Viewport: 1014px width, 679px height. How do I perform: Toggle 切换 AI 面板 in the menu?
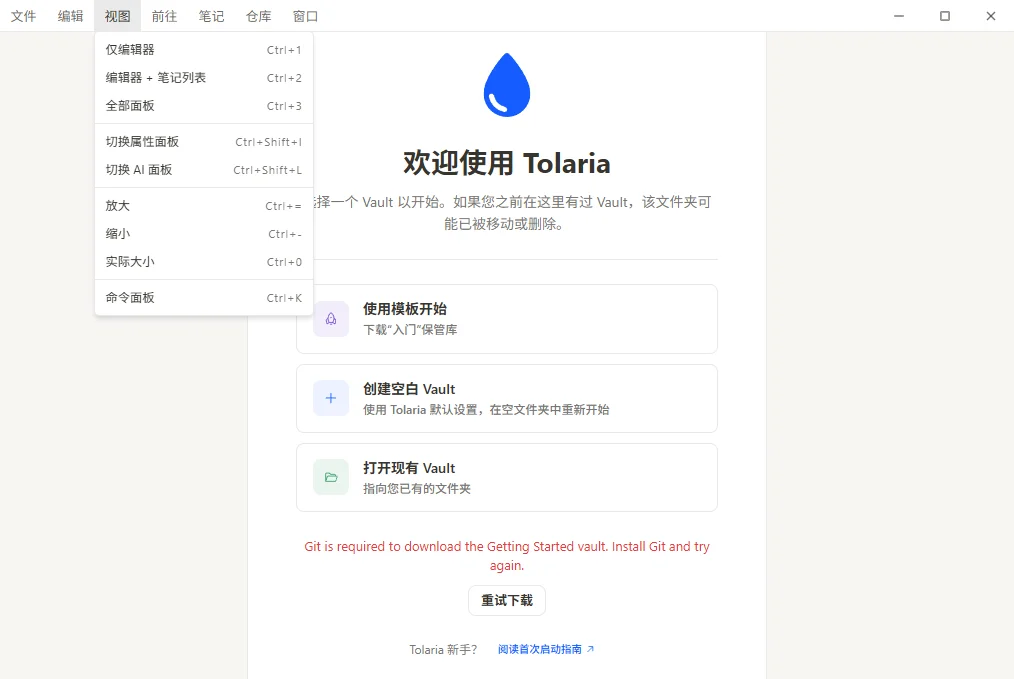(204, 170)
